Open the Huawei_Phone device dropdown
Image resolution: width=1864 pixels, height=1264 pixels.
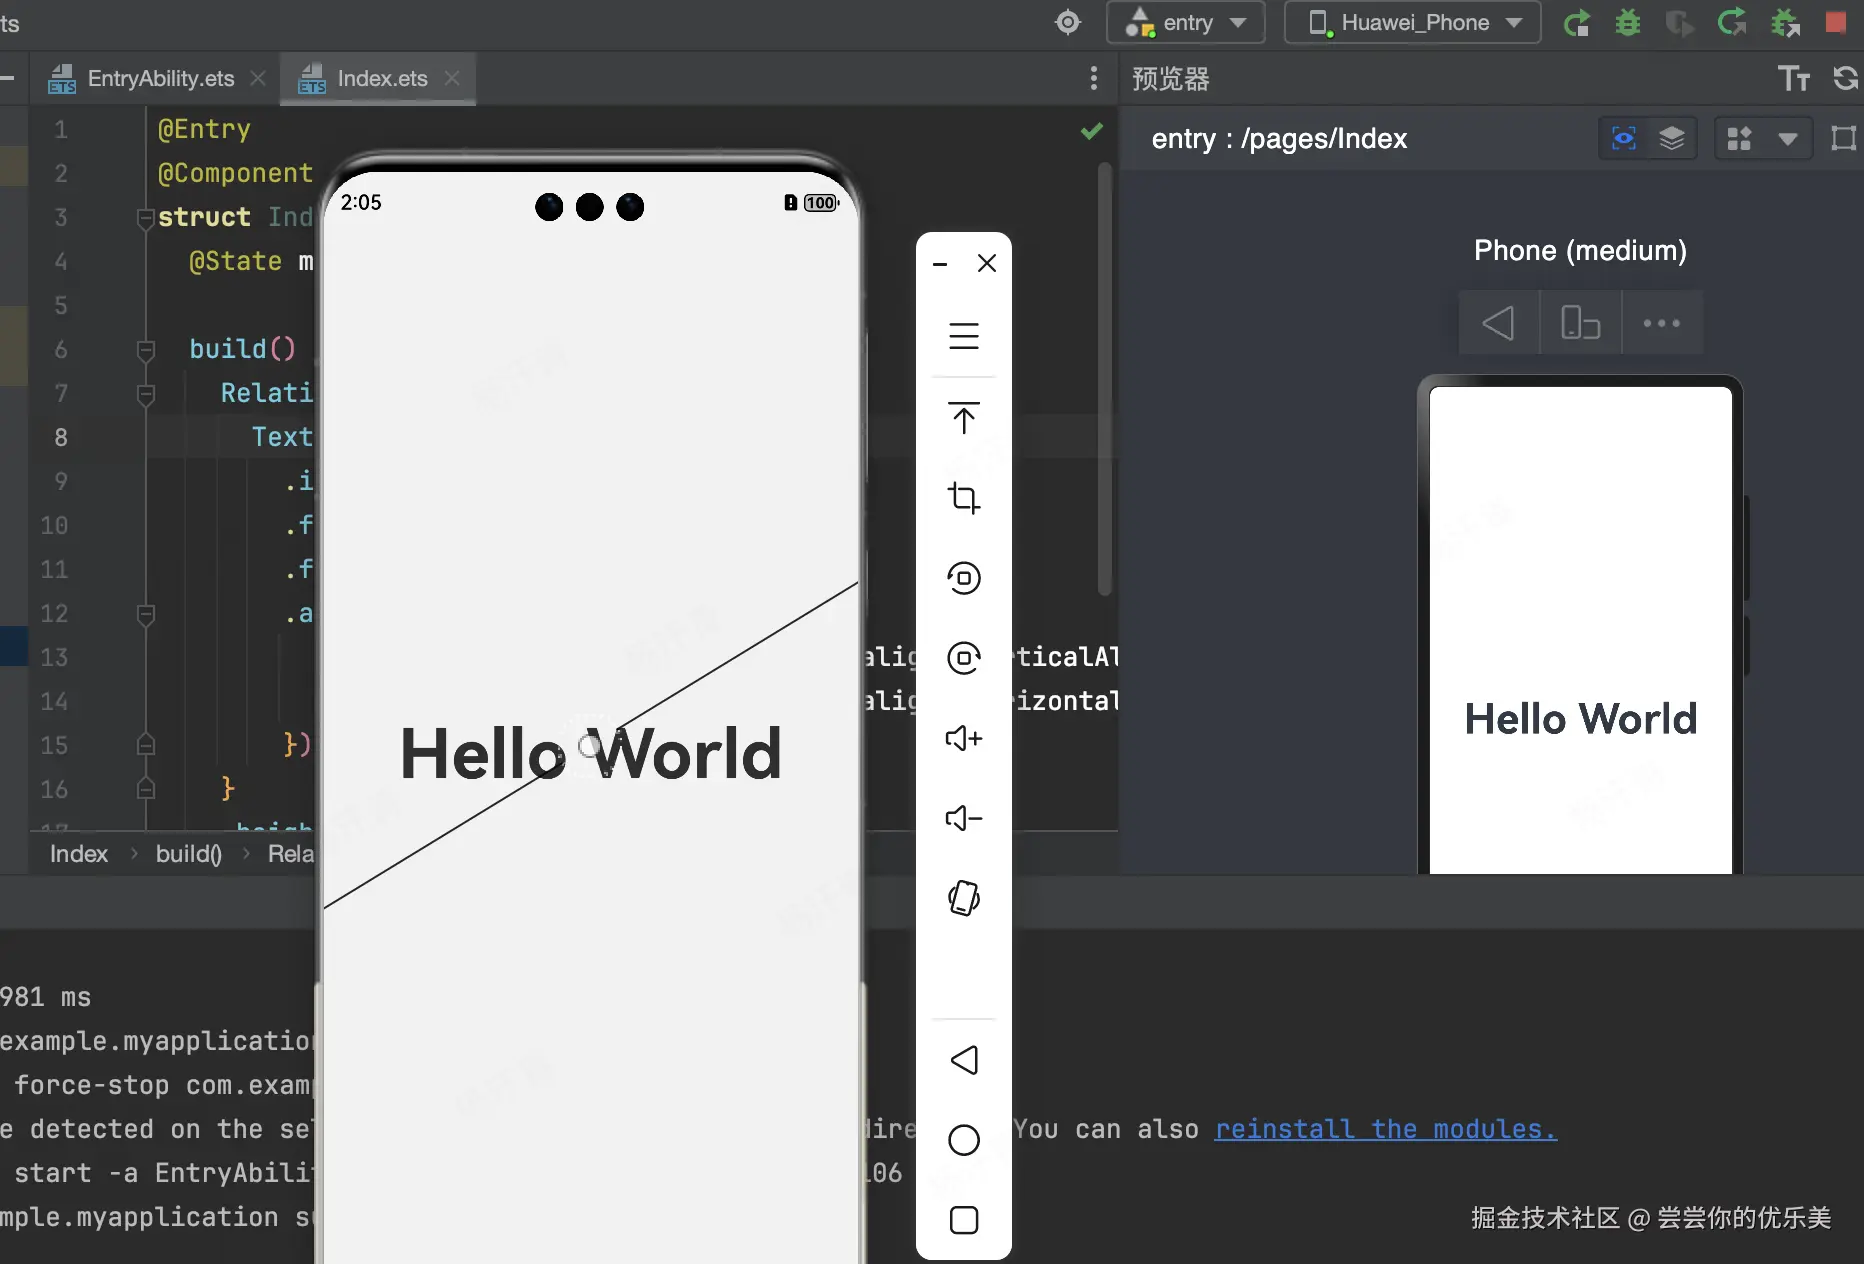coord(1413,22)
